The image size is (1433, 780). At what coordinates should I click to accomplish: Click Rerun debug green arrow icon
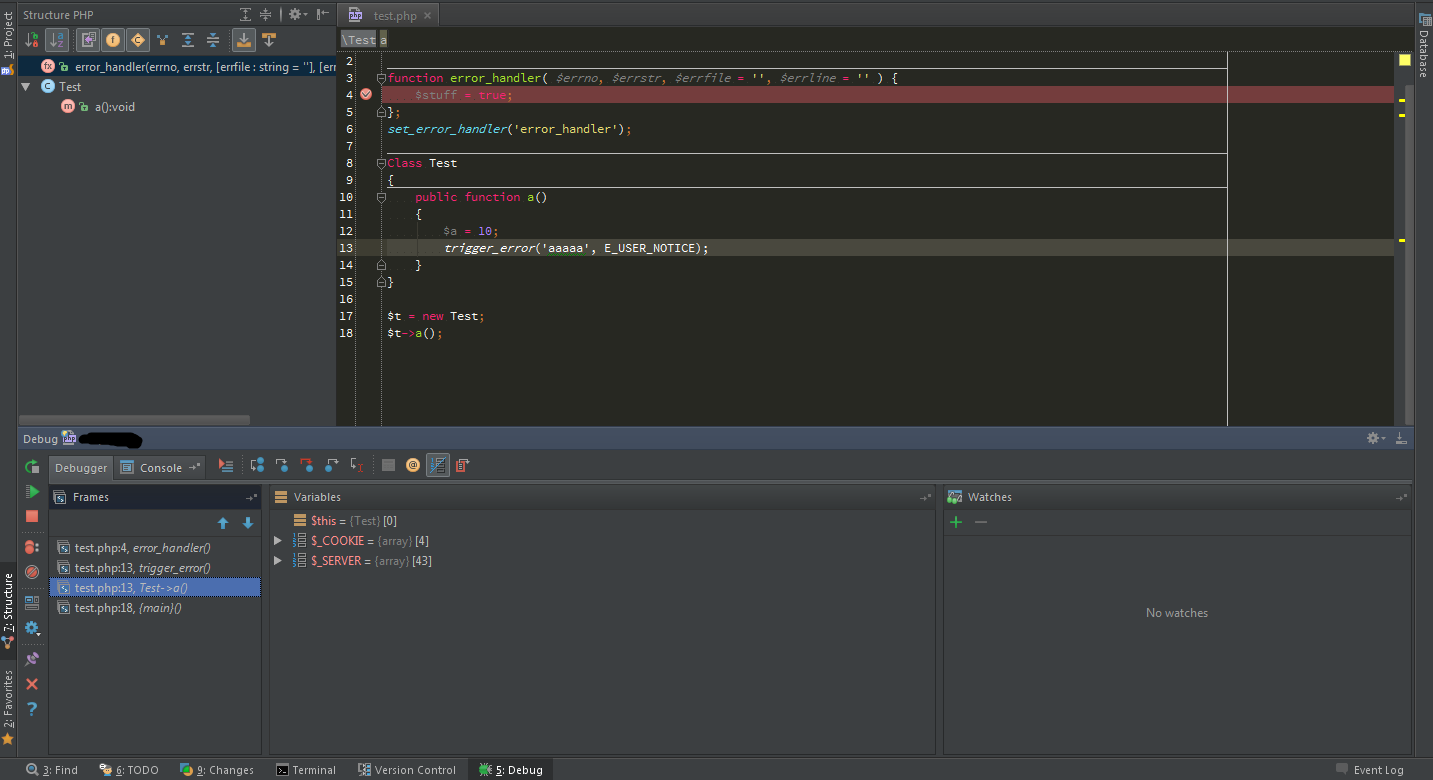coord(32,467)
